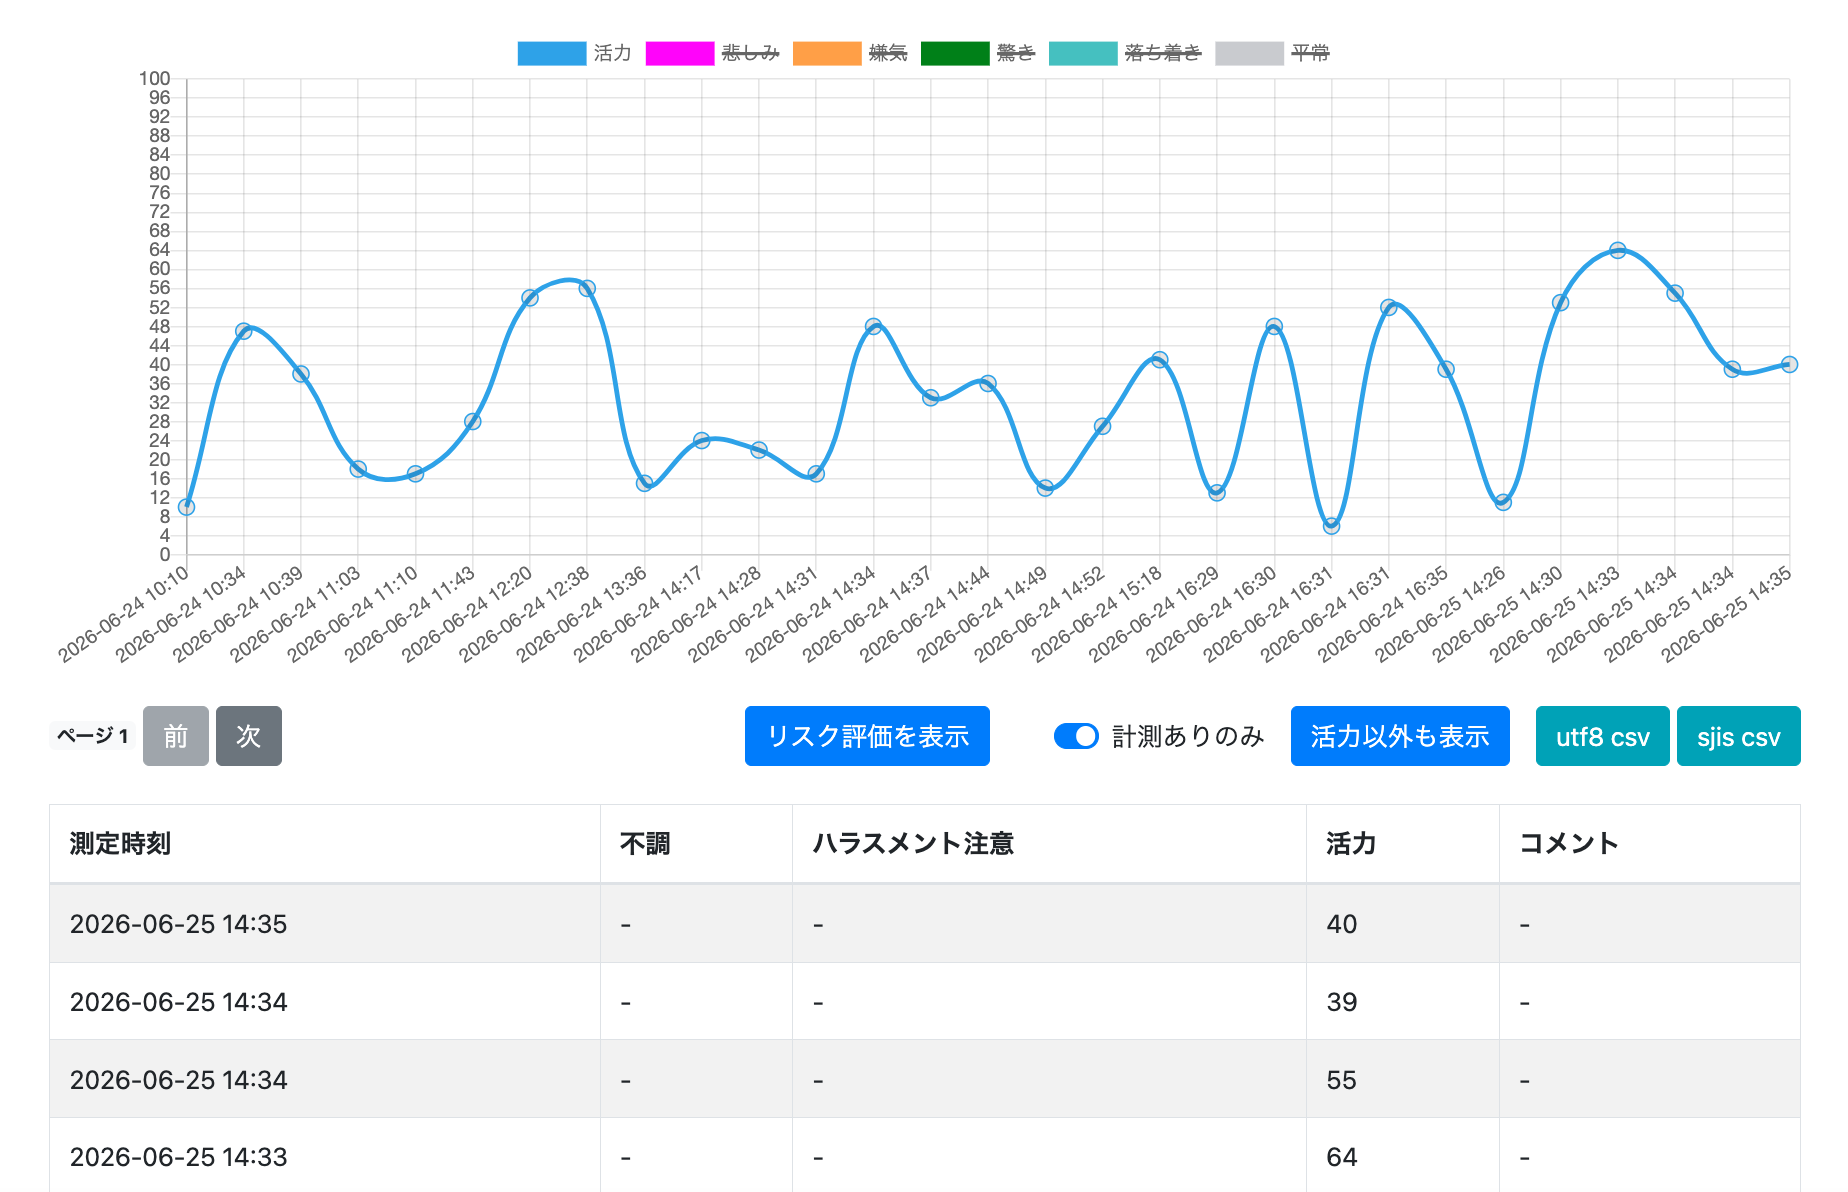Click the data point at 2026-06-24 14:34
This screenshot has width=1848, height=1192.
pos(873,326)
